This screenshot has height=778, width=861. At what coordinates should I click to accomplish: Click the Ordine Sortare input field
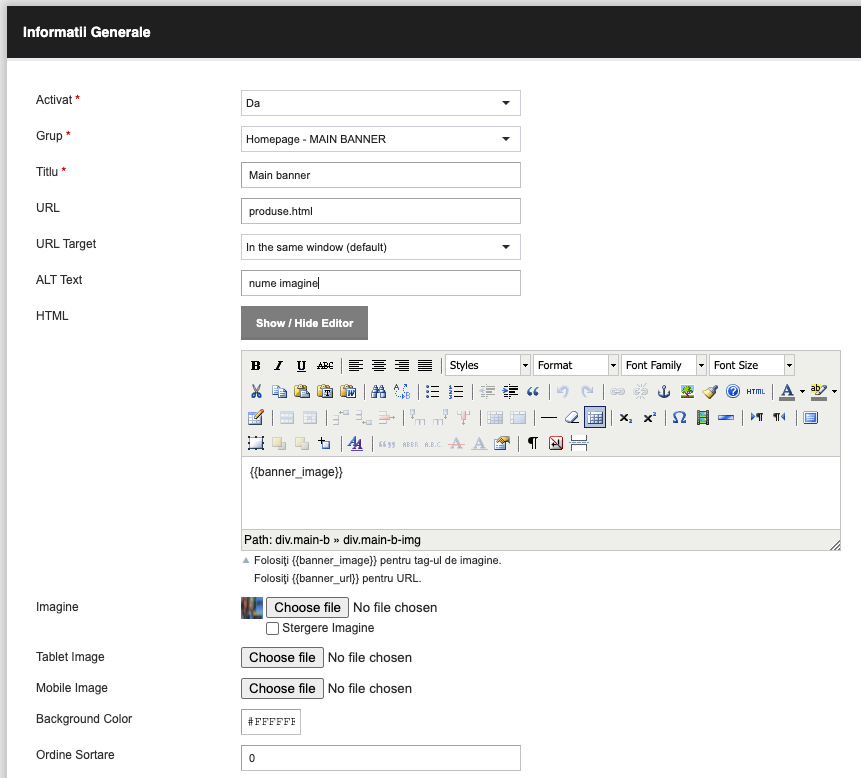tap(381, 758)
